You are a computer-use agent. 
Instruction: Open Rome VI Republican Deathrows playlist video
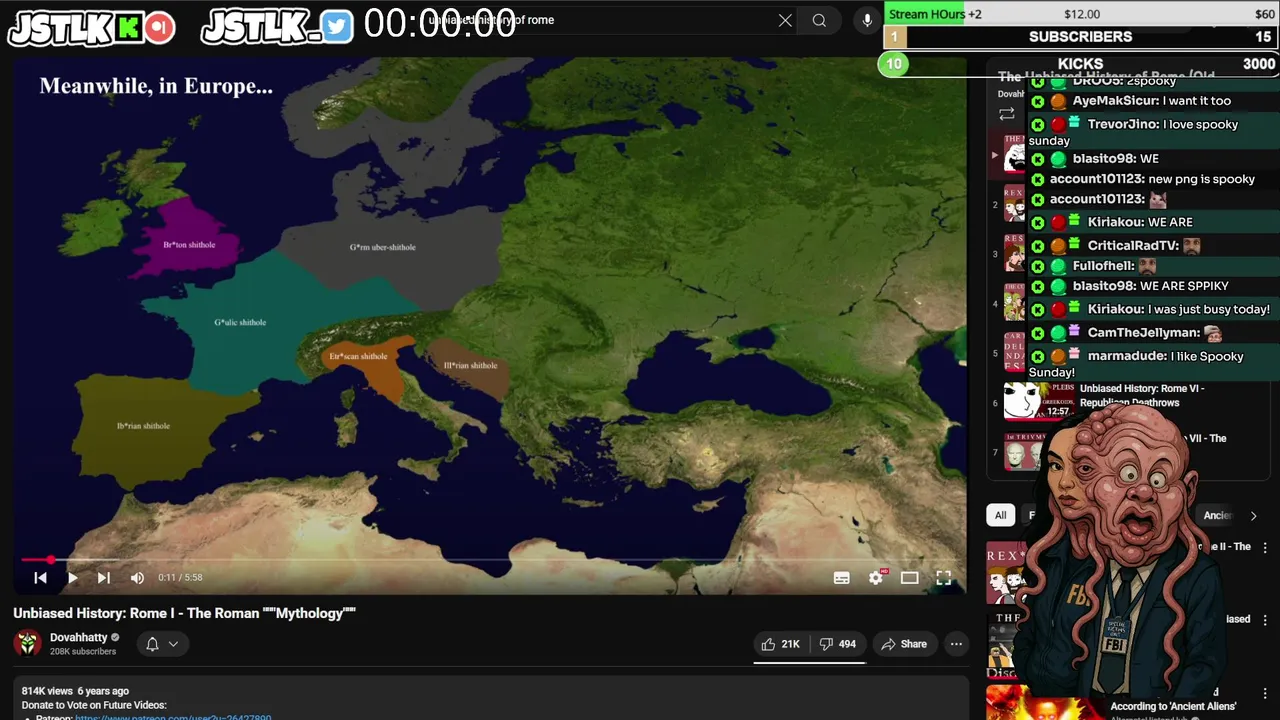tap(1142, 395)
